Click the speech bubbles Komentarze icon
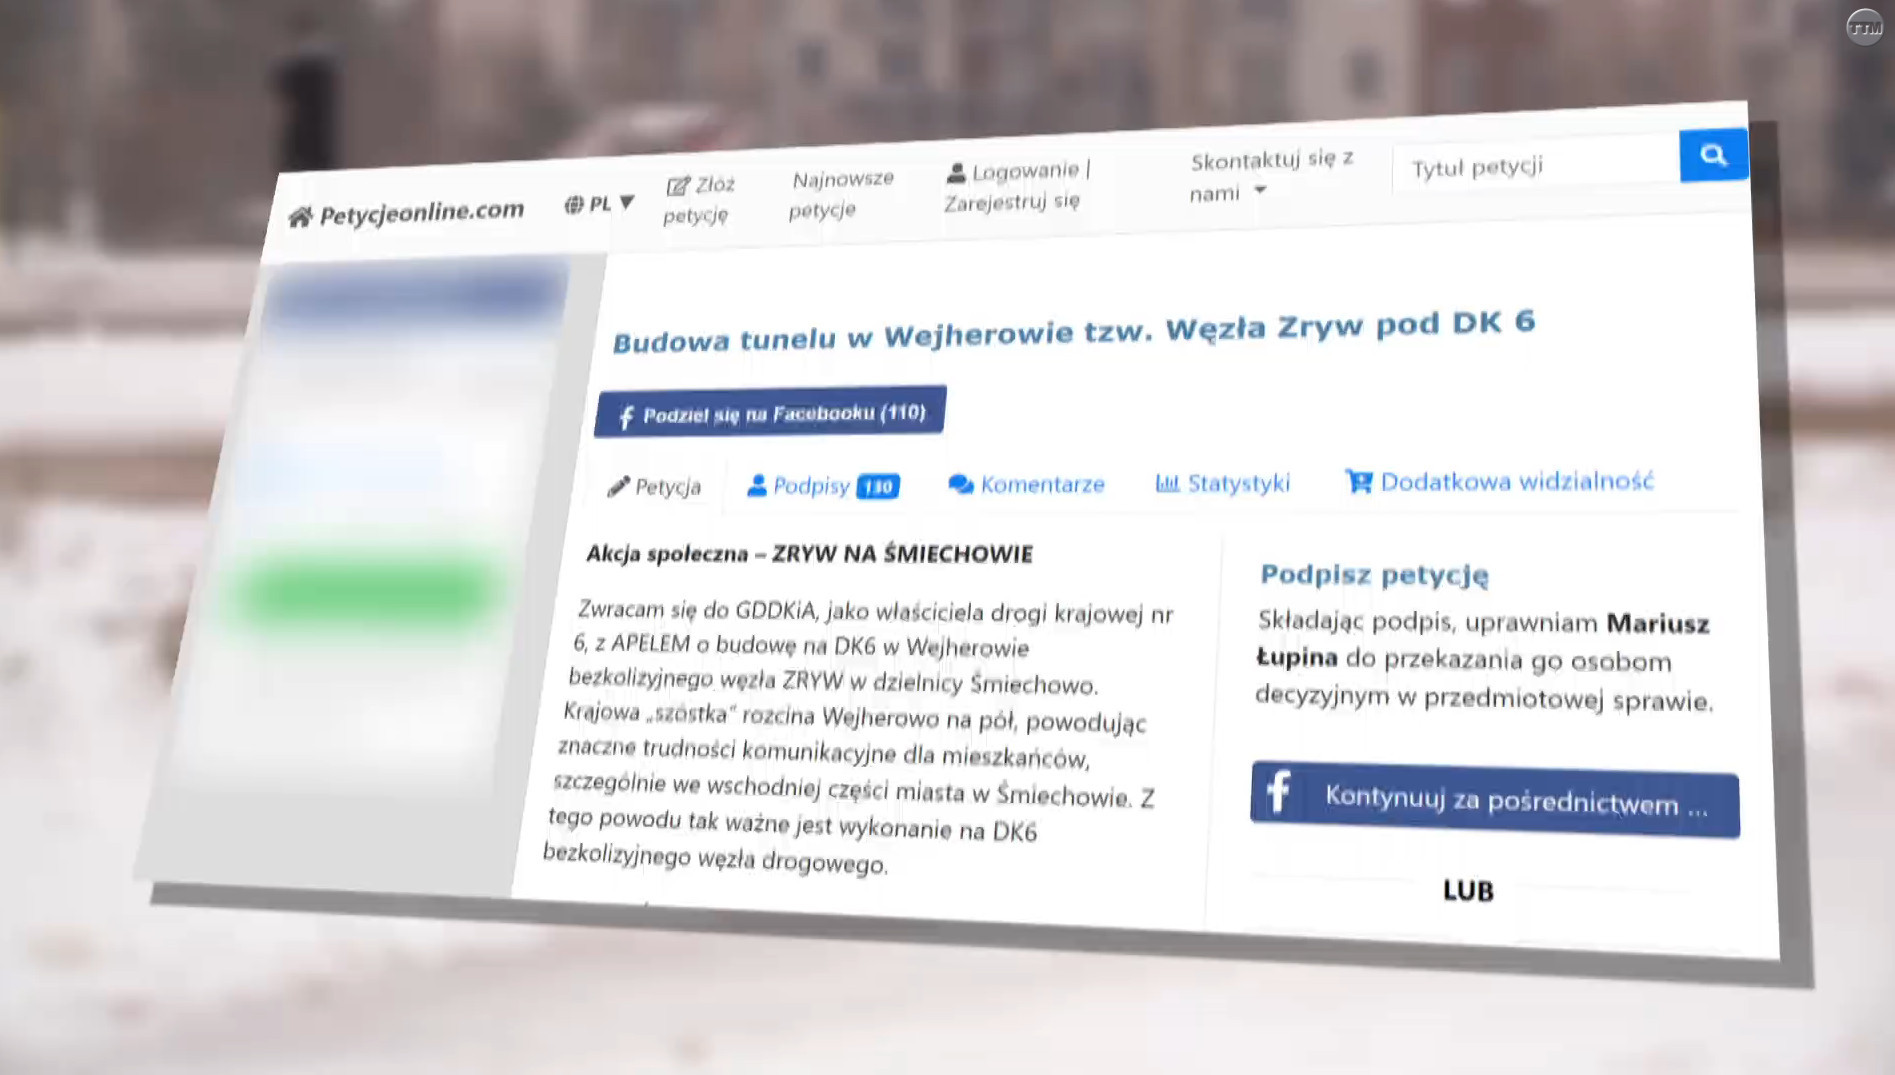This screenshot has height=1075, width=1895. [x=960, y=485]
